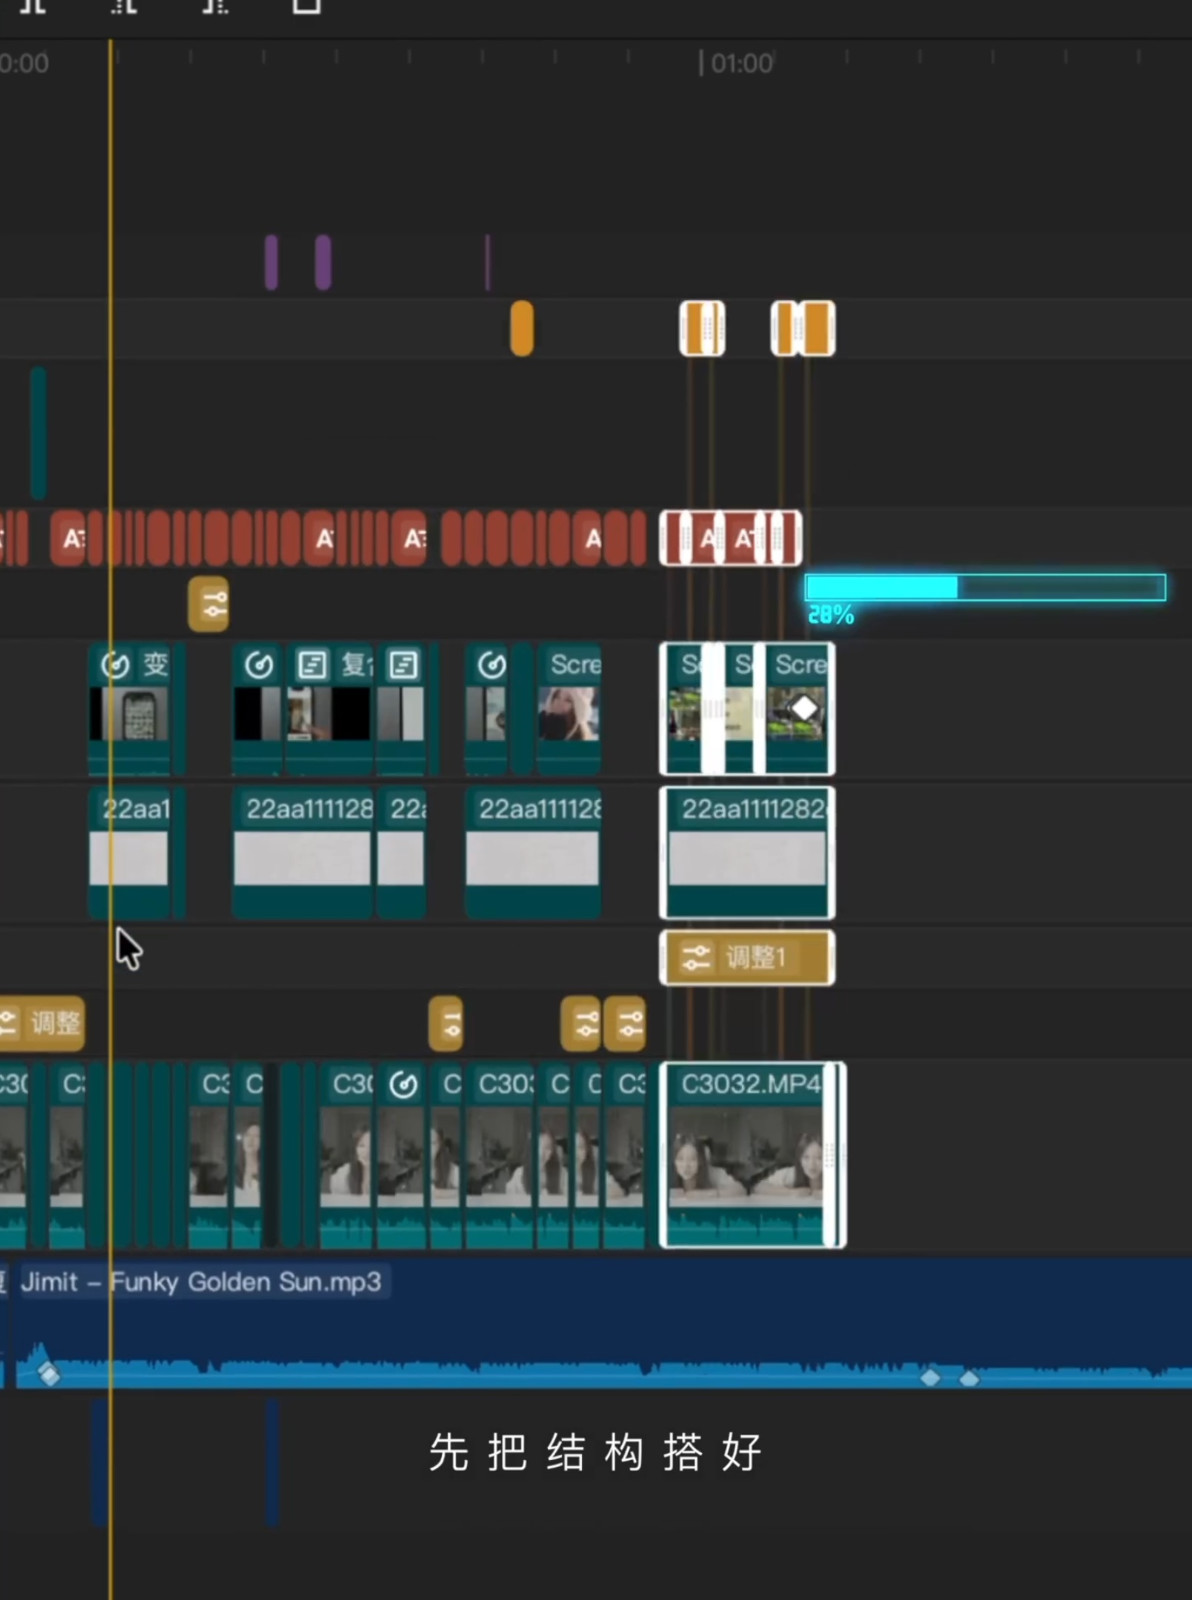This screenshot has height=1600, width=1192.
Task: Click the keyframe diamond on the selected Scre clip
Action: [x=804, y=709]
